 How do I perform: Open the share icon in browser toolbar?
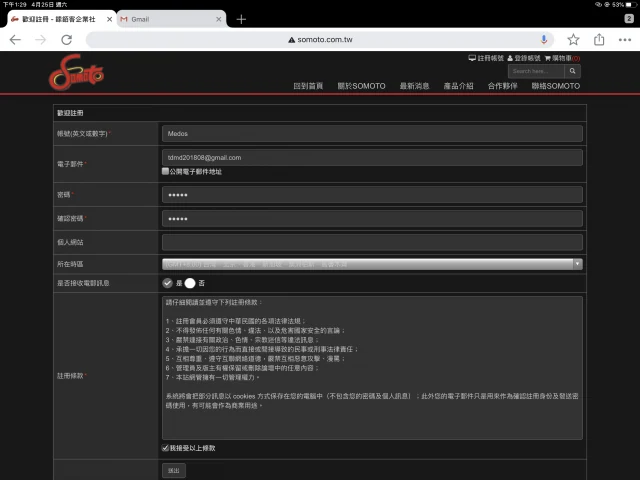tap(599, 39)
